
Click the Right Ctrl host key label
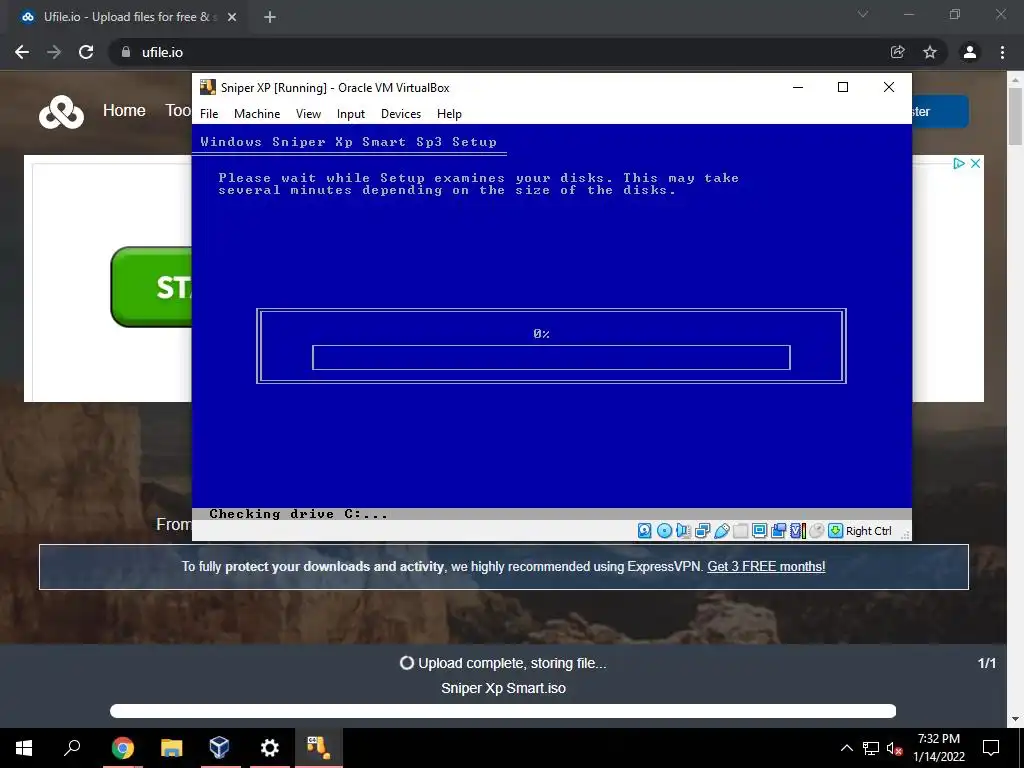tap(869, 531)
